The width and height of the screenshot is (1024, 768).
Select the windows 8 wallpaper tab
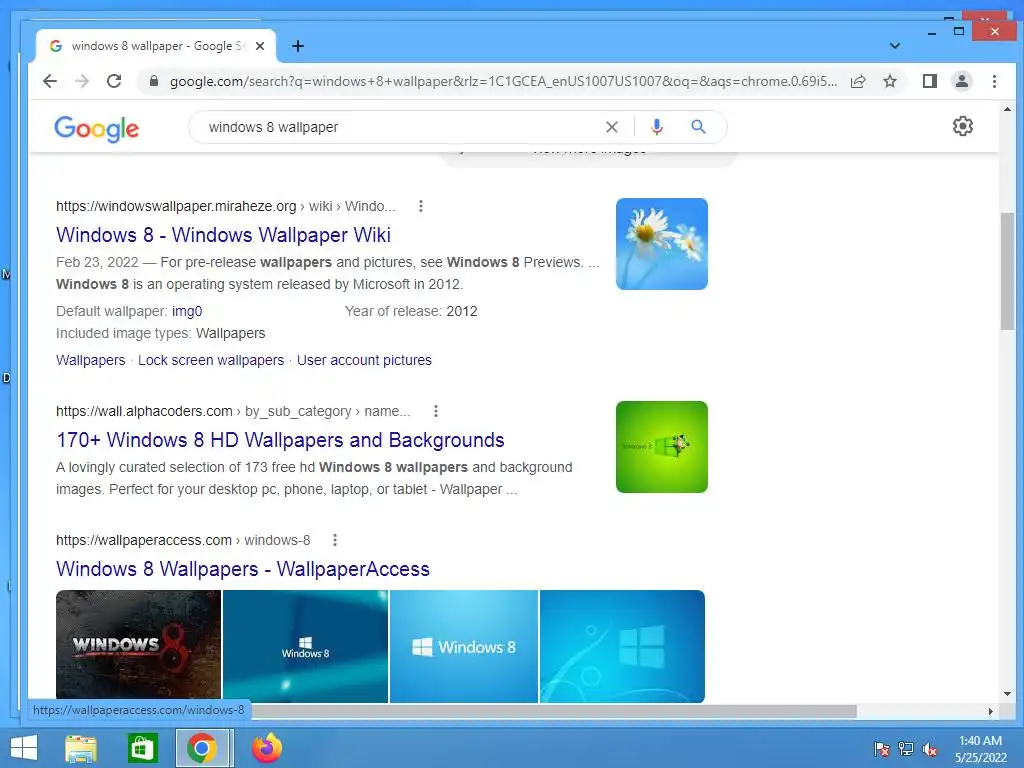pos(155,46)
